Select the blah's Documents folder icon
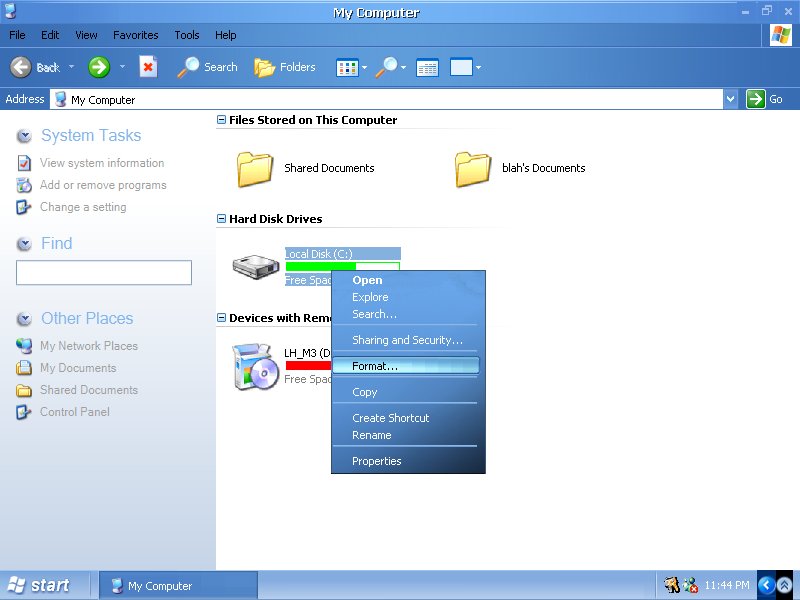The width and height of the screenshot is (800, 600). click(x=473, y=169)
